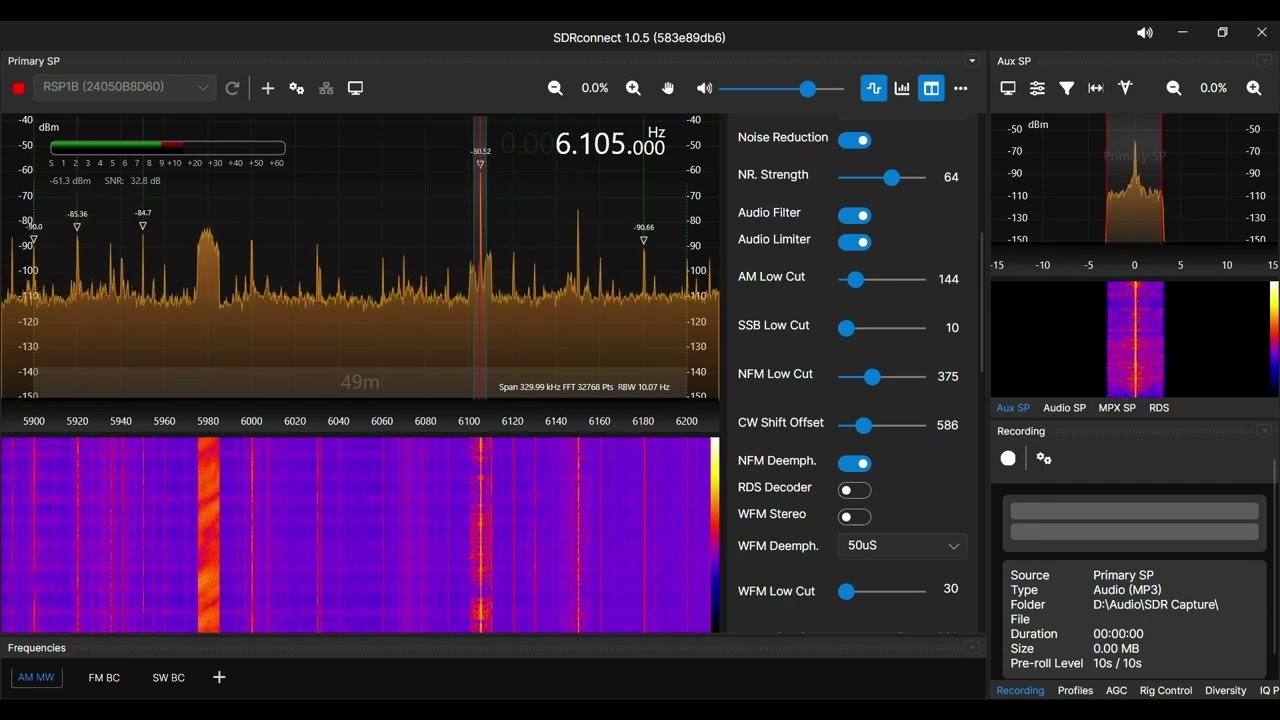
Task: Enable the WFM Stereo switch
Action: coord(855,517)
